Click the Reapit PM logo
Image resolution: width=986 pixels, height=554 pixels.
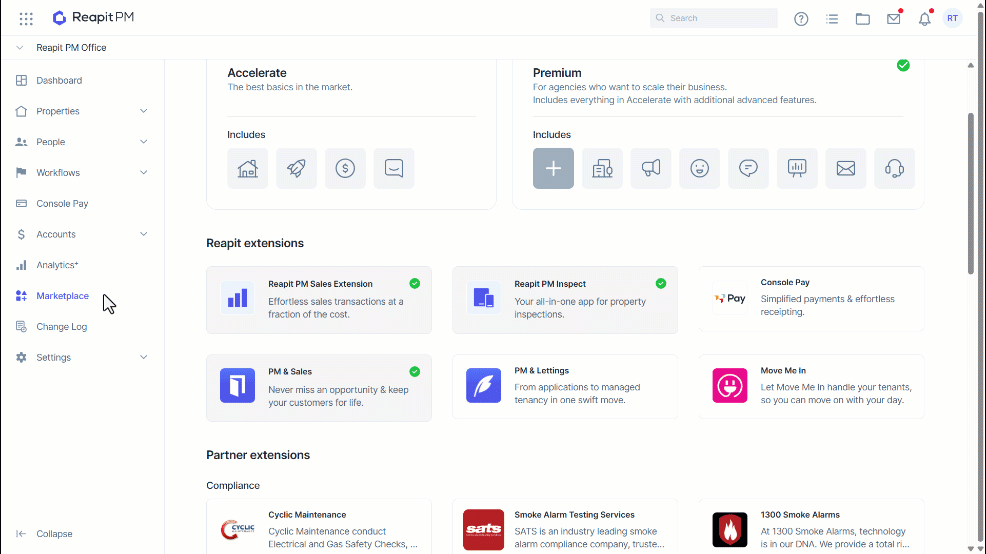[93, 18]
